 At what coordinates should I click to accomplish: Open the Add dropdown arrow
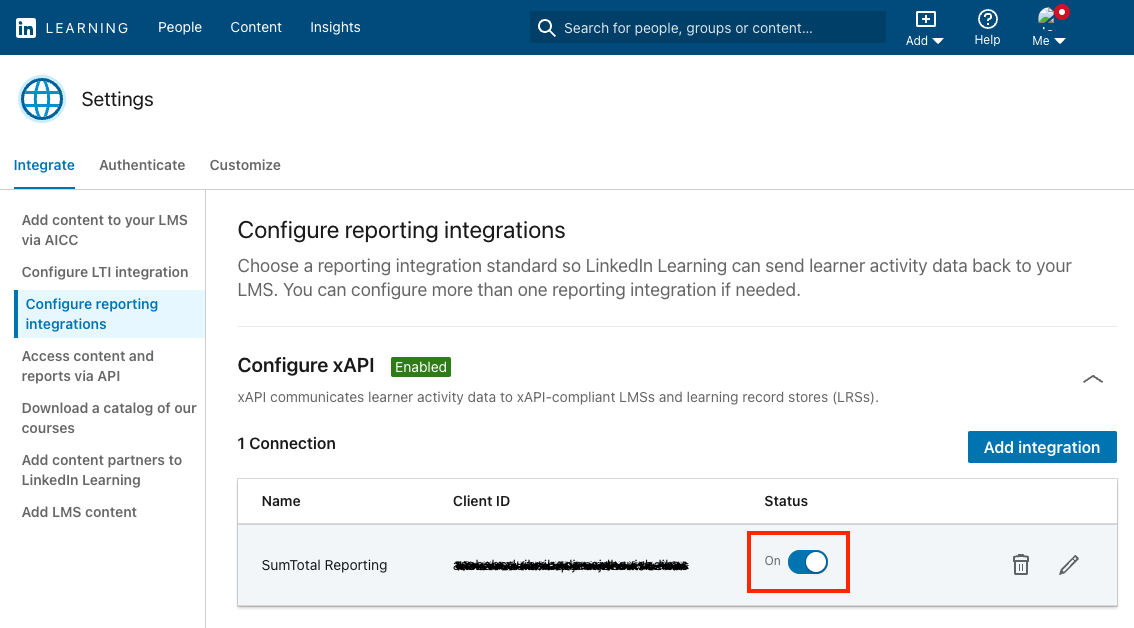(938, 41)
